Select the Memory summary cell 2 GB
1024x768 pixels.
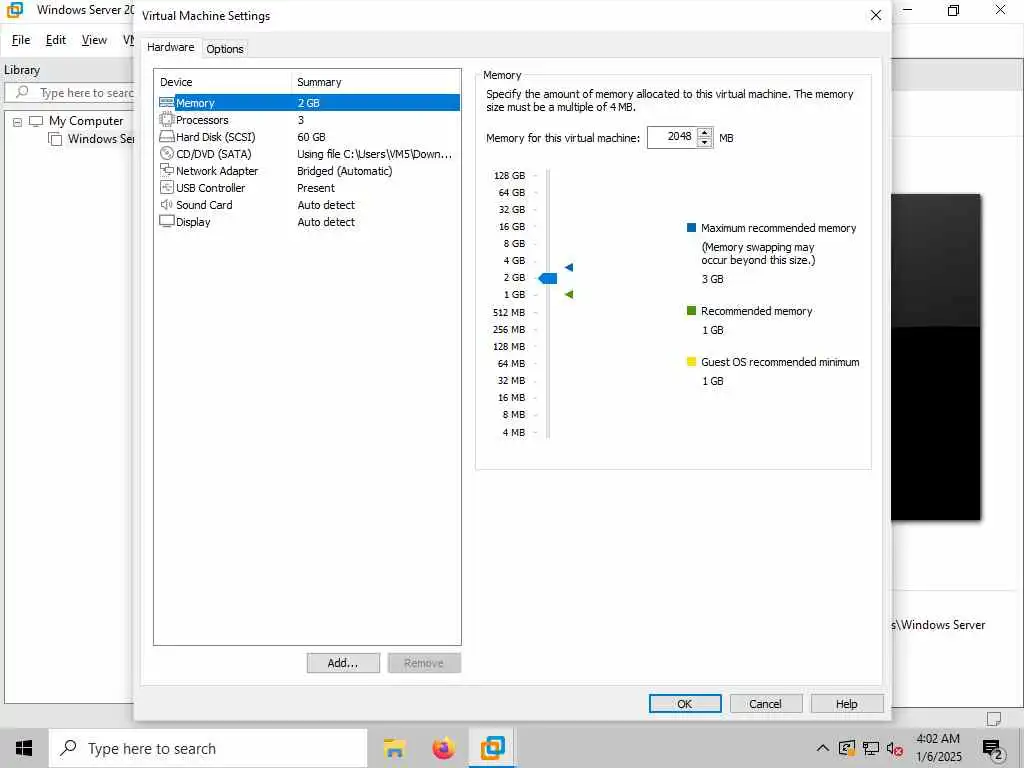pos(308,103)
